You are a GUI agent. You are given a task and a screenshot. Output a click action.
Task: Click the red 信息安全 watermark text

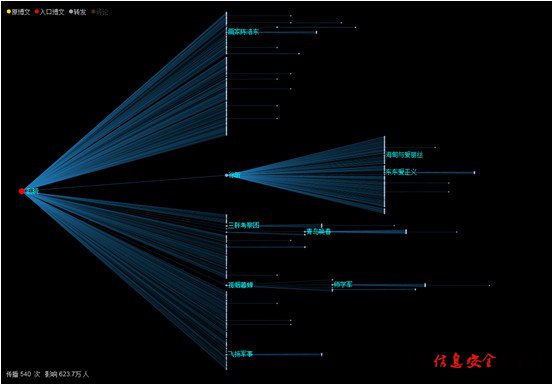[x=465, y=361]
